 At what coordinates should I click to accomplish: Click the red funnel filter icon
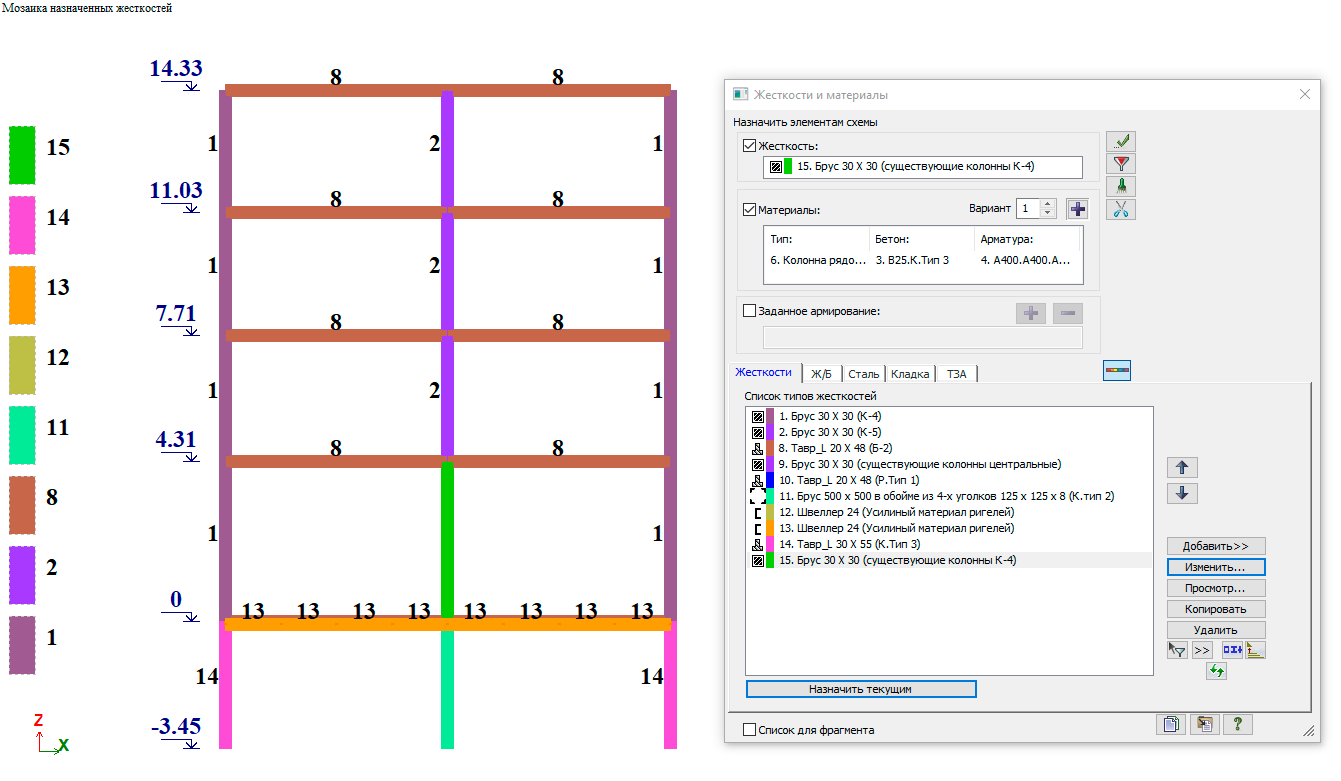(x=1122, y=164)
